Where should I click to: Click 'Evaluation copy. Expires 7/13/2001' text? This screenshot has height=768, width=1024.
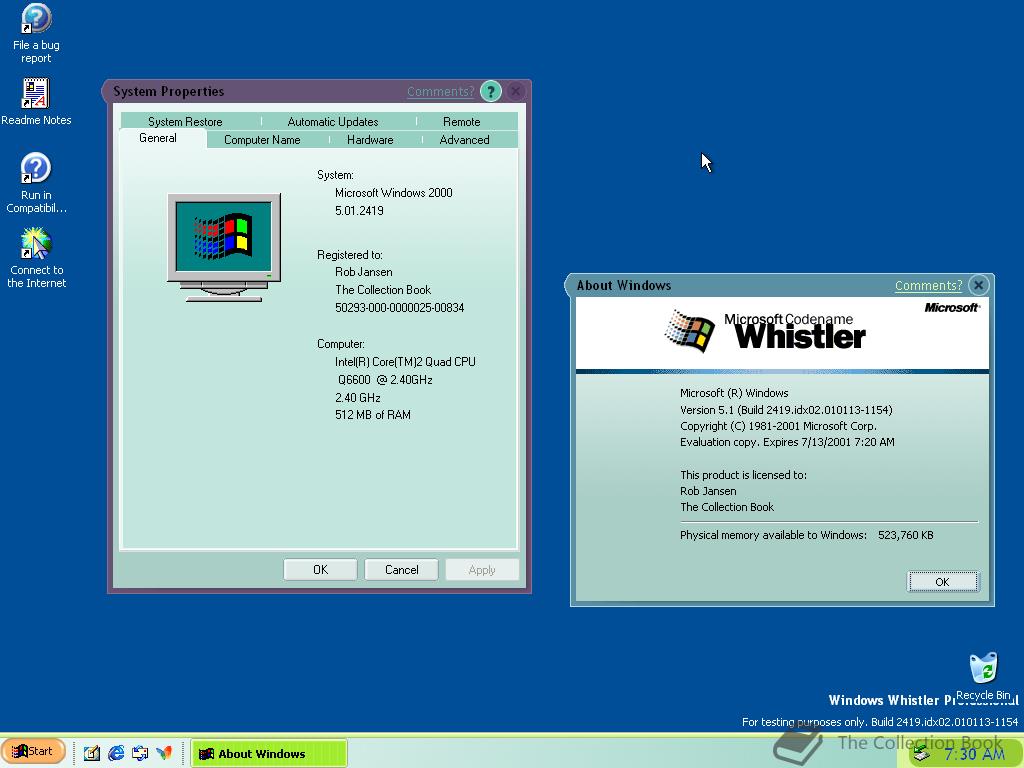[x=787, y=442]
